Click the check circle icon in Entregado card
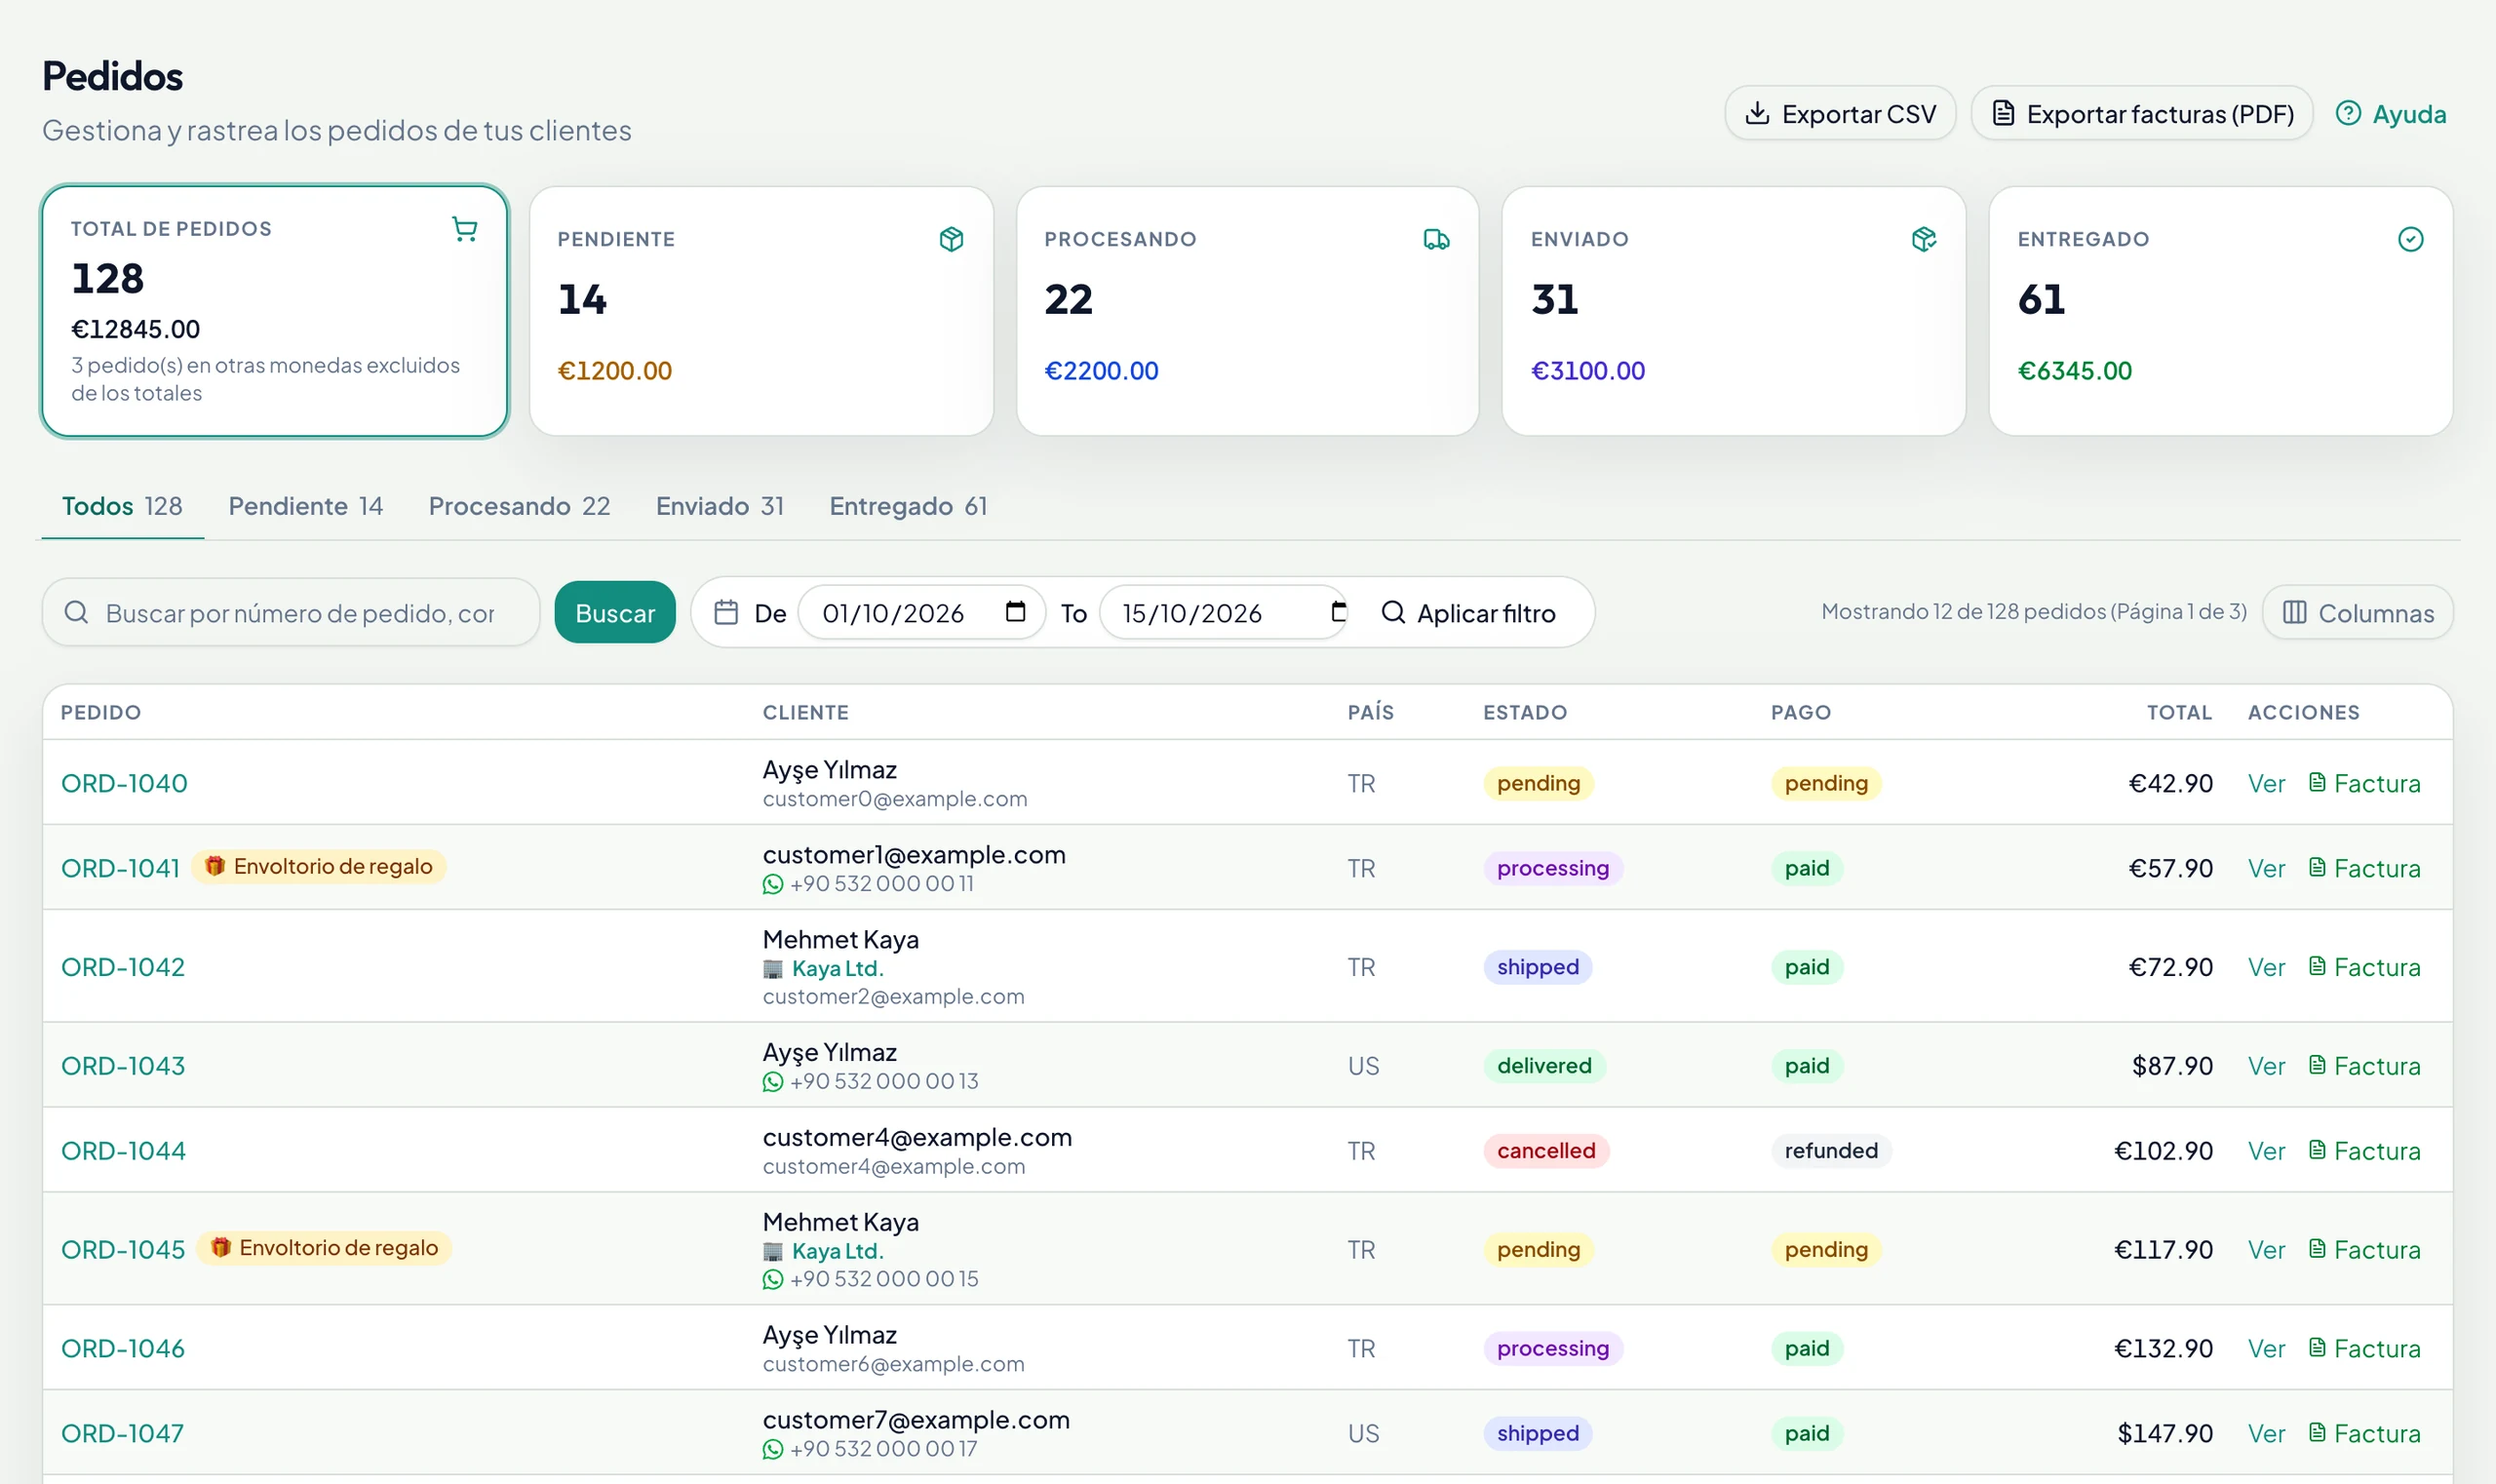Viewport: 2496px width, 1484px height. [2410, 239]
